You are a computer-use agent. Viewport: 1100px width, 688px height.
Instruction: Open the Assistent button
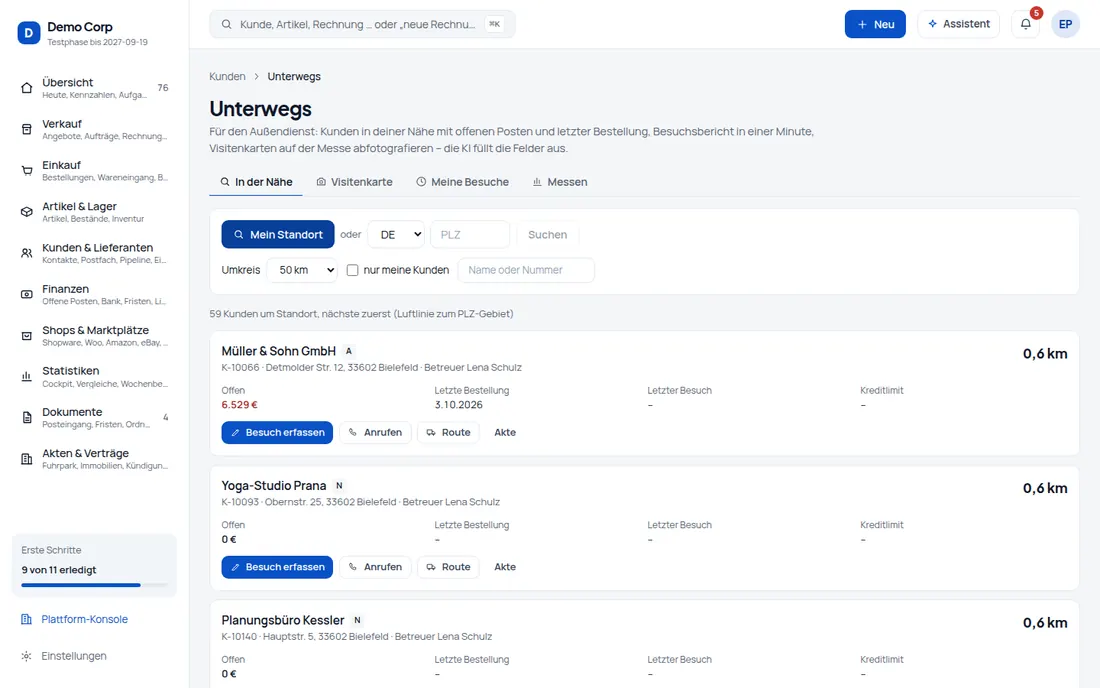(958, 24)
